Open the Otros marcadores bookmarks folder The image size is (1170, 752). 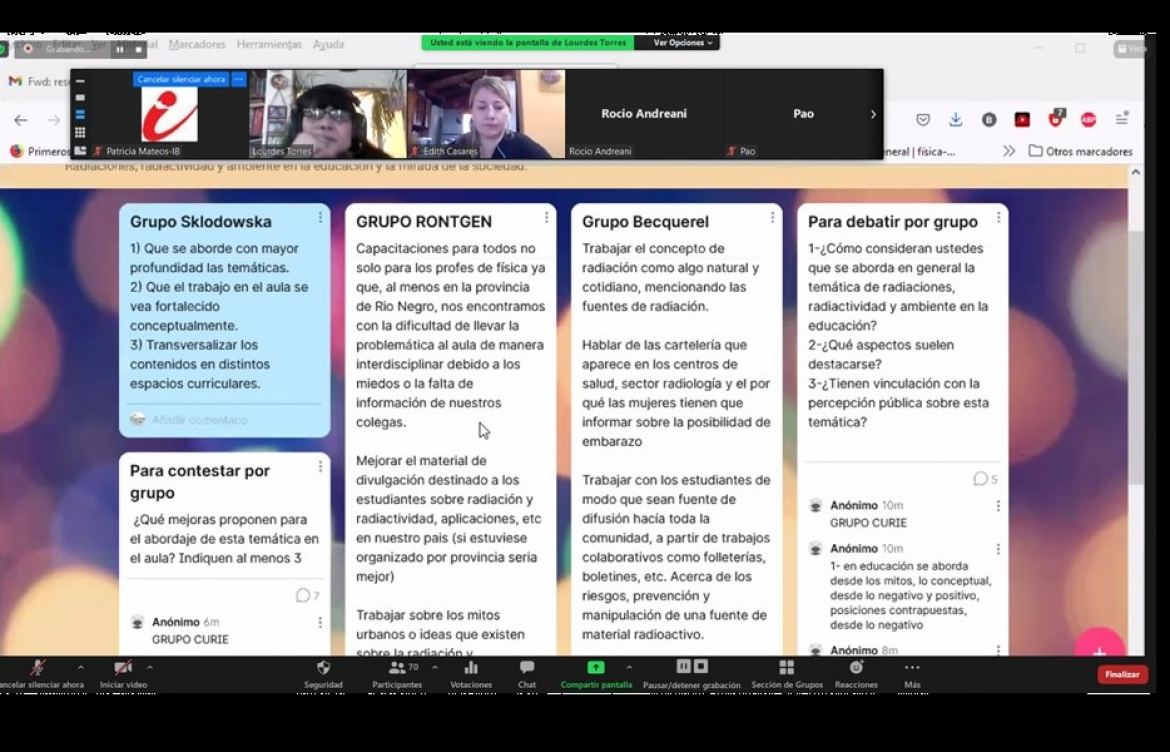point(1080,151)
